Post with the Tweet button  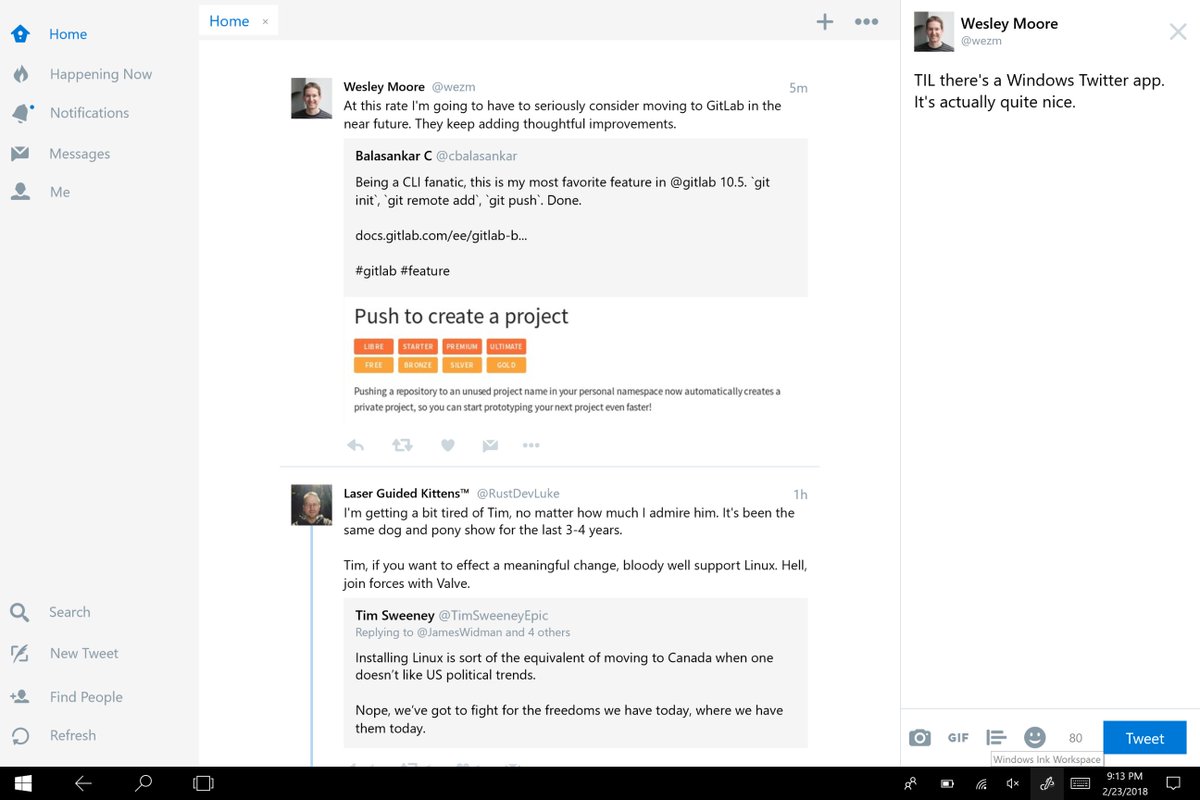pos(1144,738)
